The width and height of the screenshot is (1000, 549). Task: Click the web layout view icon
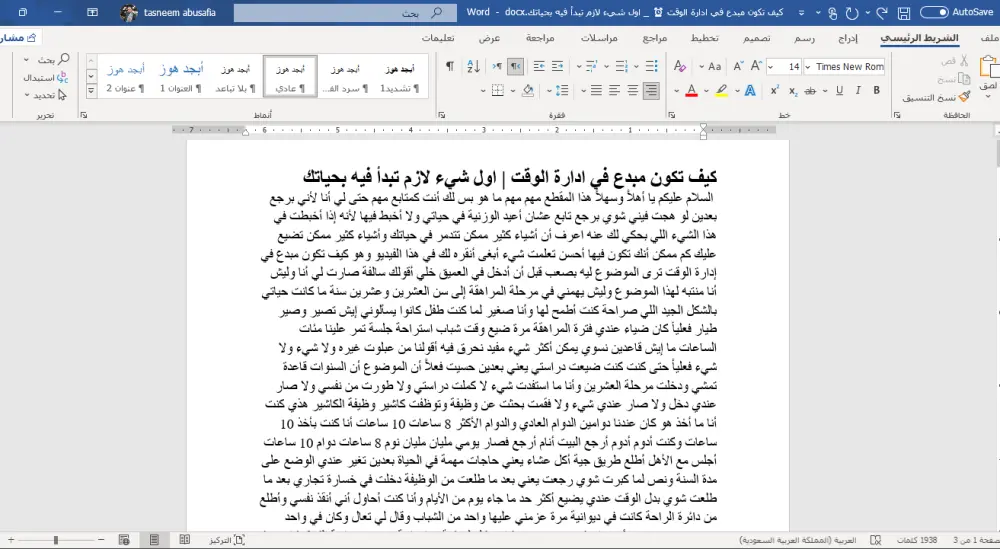(124, 540)
